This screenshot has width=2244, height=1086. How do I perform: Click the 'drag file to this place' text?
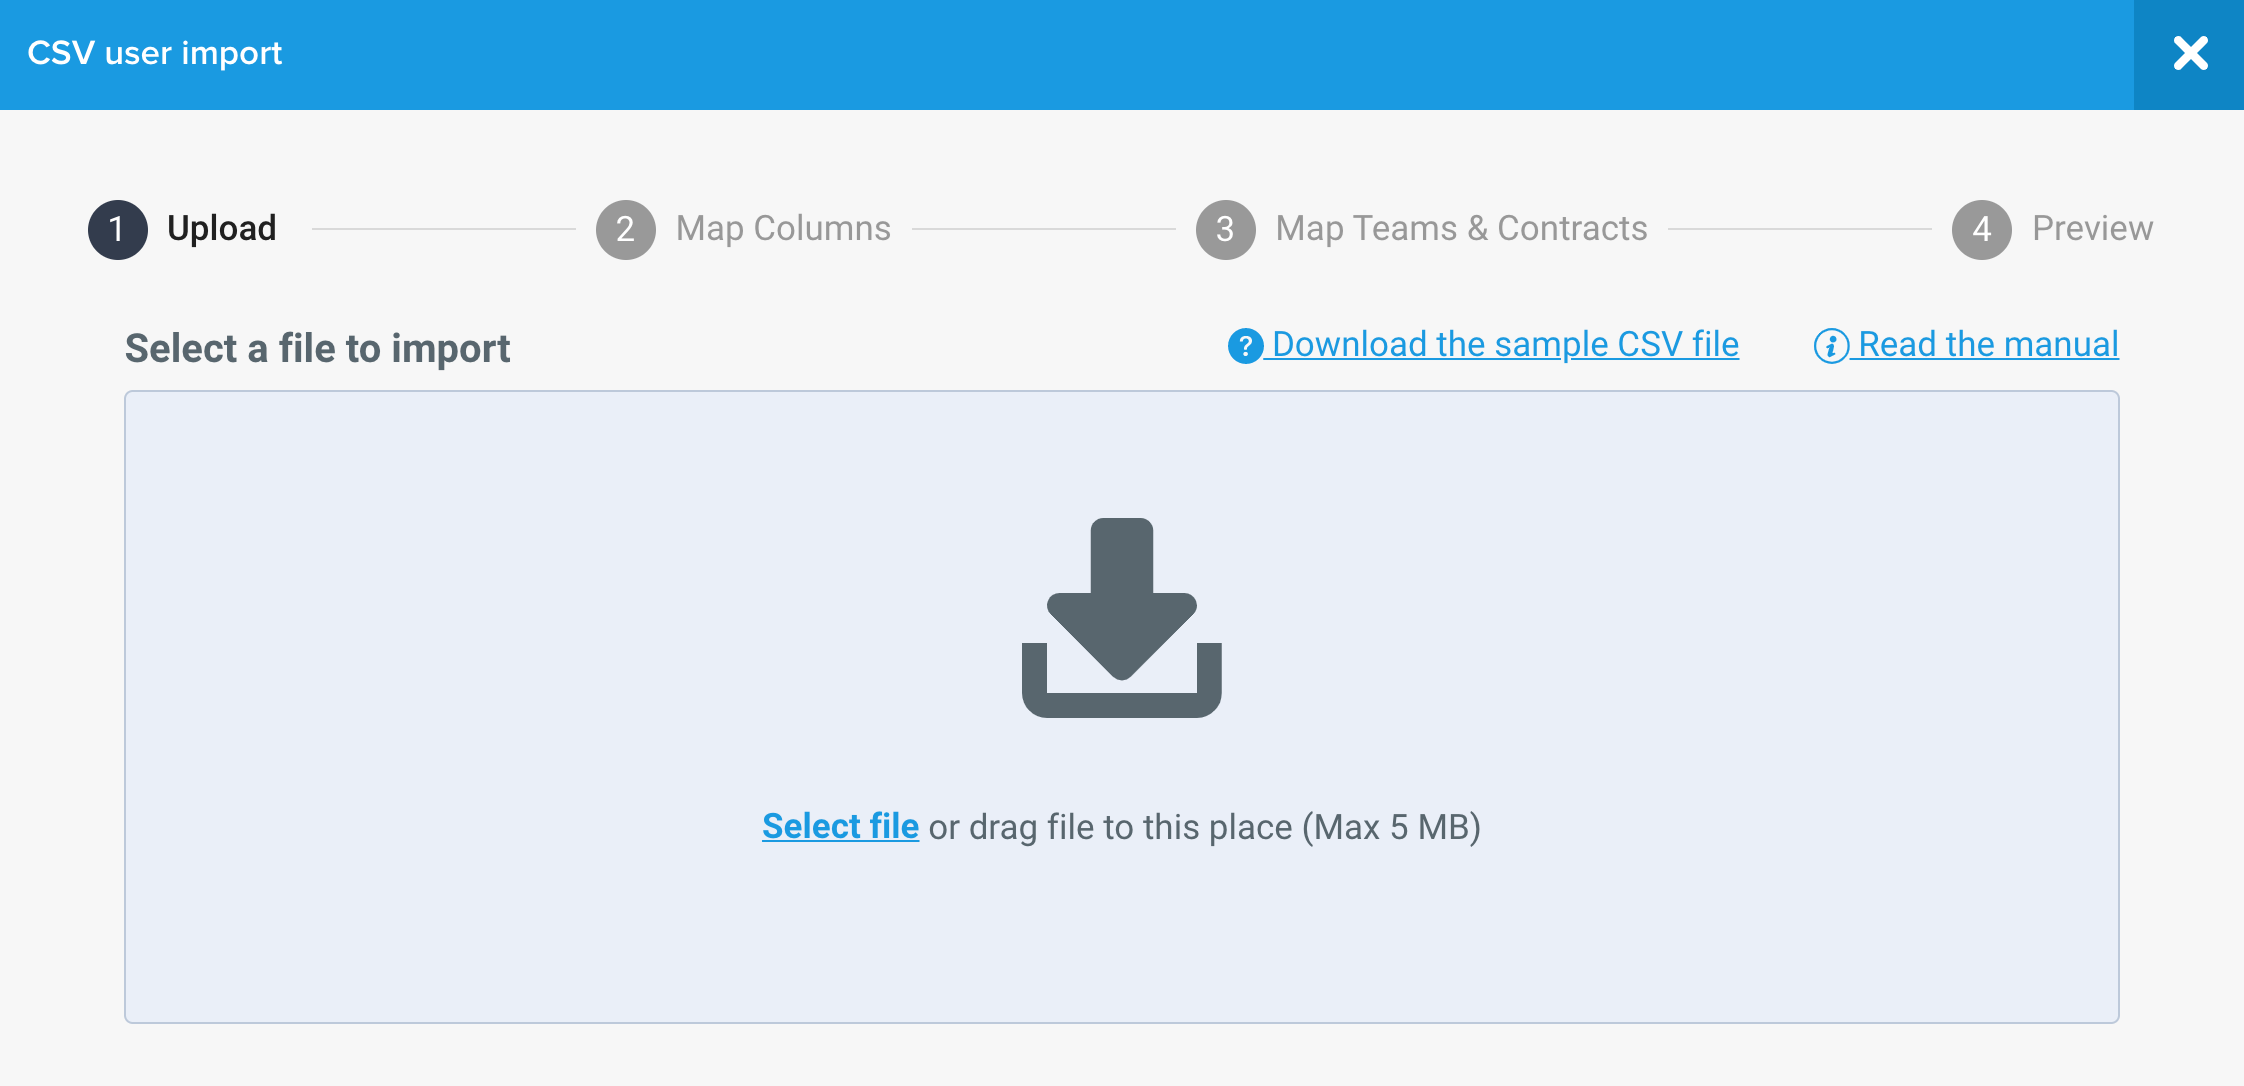[1131, 827]
